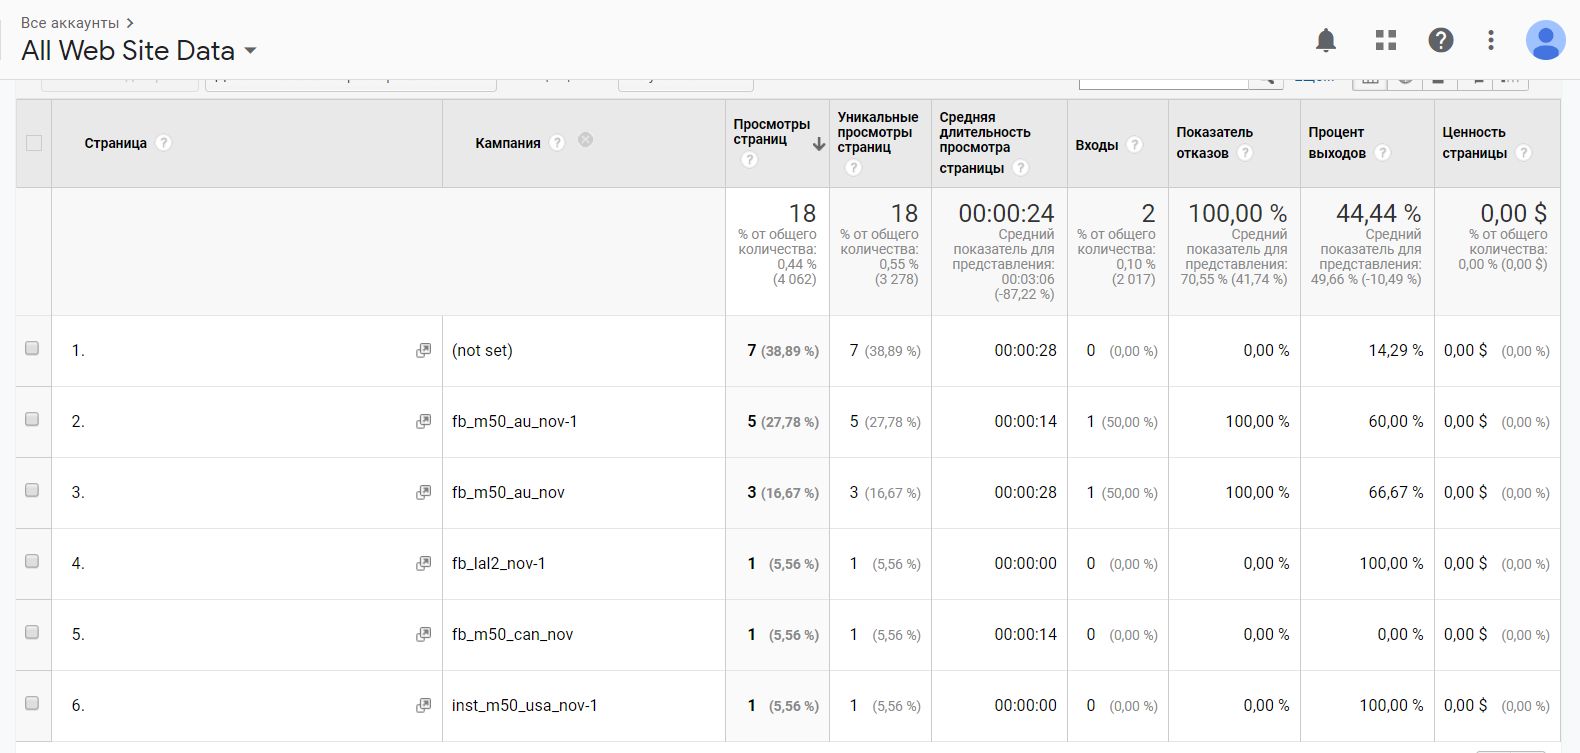This screenshot has height=753, width=1580.
Task: Go to Все аккаунты breadcrumb
Action: (70, 22)
